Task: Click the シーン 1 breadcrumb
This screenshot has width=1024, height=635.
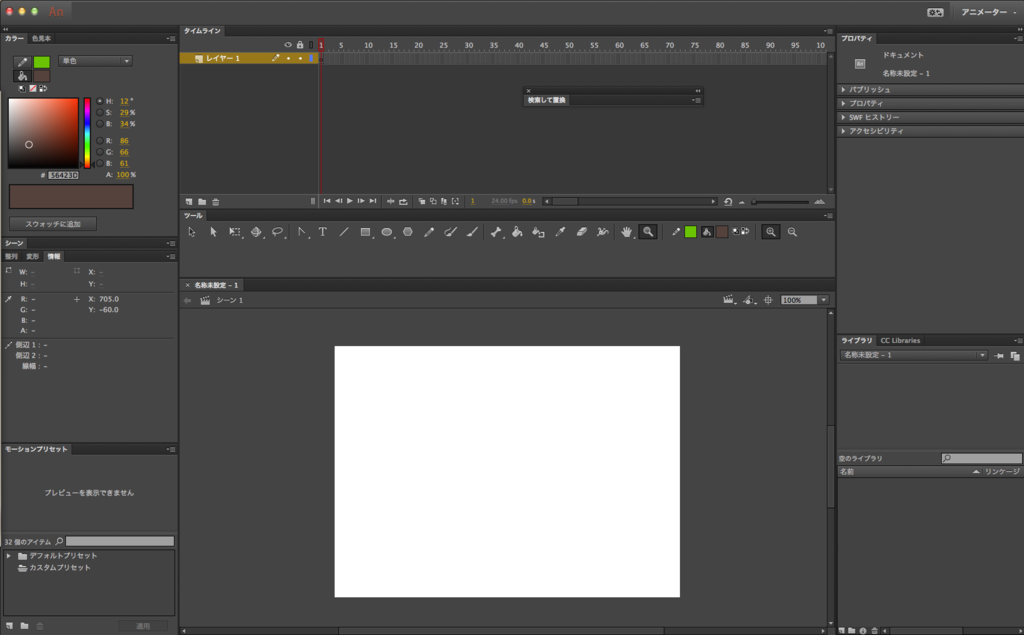Action: (230, 300)
